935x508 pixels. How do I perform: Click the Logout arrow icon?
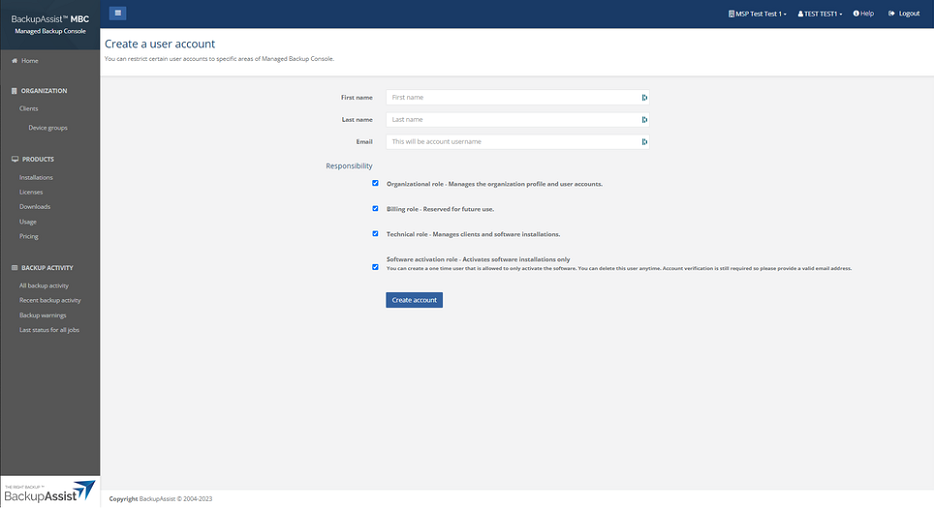click(x=891, y=13)
